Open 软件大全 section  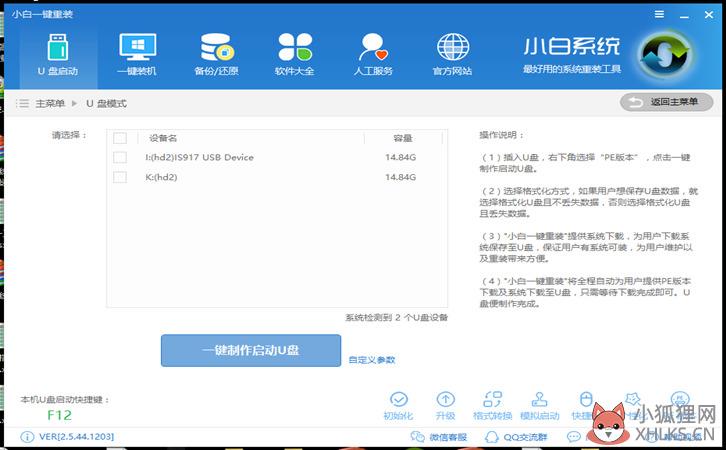294,55
